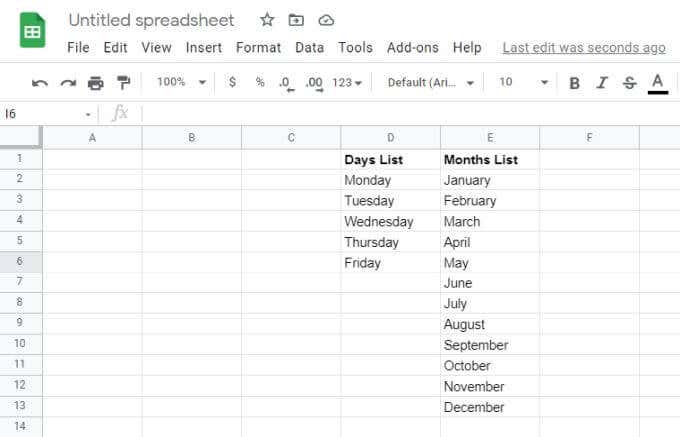Click the 'Last edit was seconds ago' link

[x=583, y=47]
